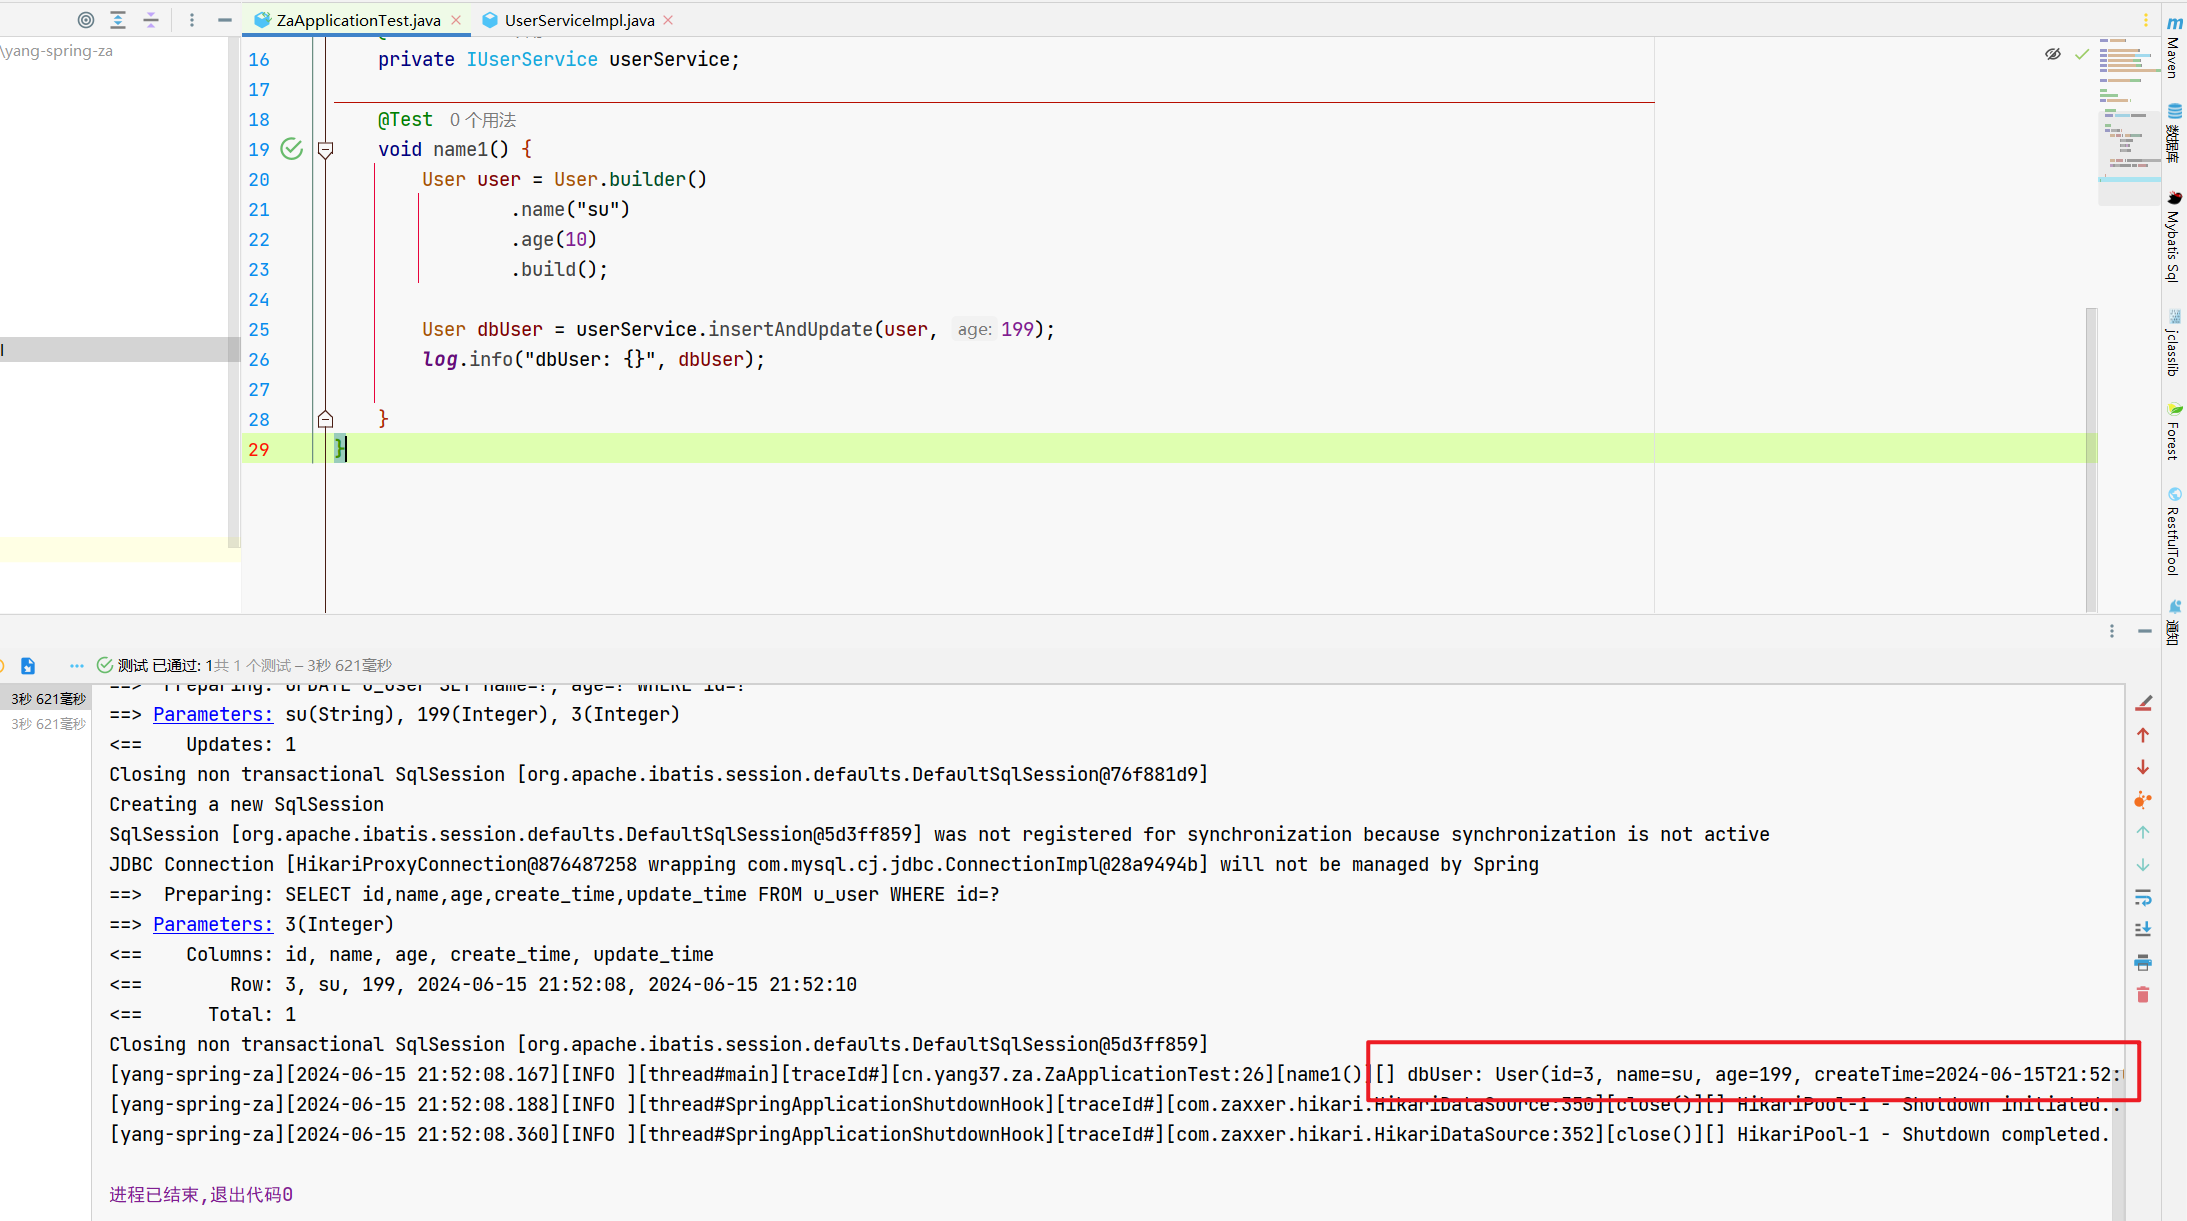
Task: Click the 0 个用法 usages hint
Action: click(x=482, y=120)
